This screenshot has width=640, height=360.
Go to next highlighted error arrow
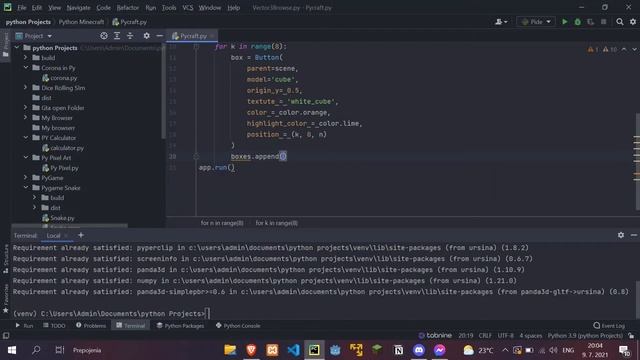coord(634,49)
